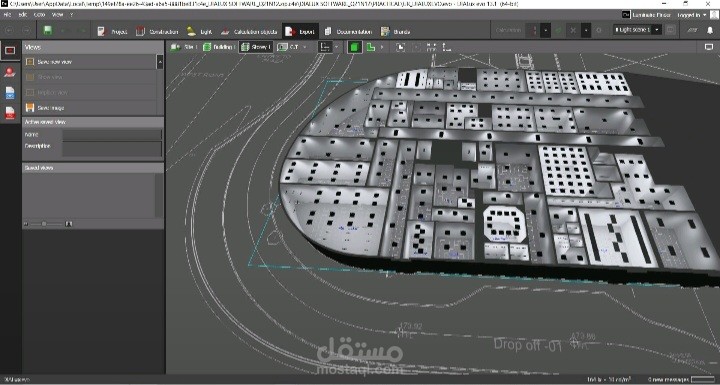720x385 pixels.
Task: Click the user profile avatar
Action: click(714, 15)
